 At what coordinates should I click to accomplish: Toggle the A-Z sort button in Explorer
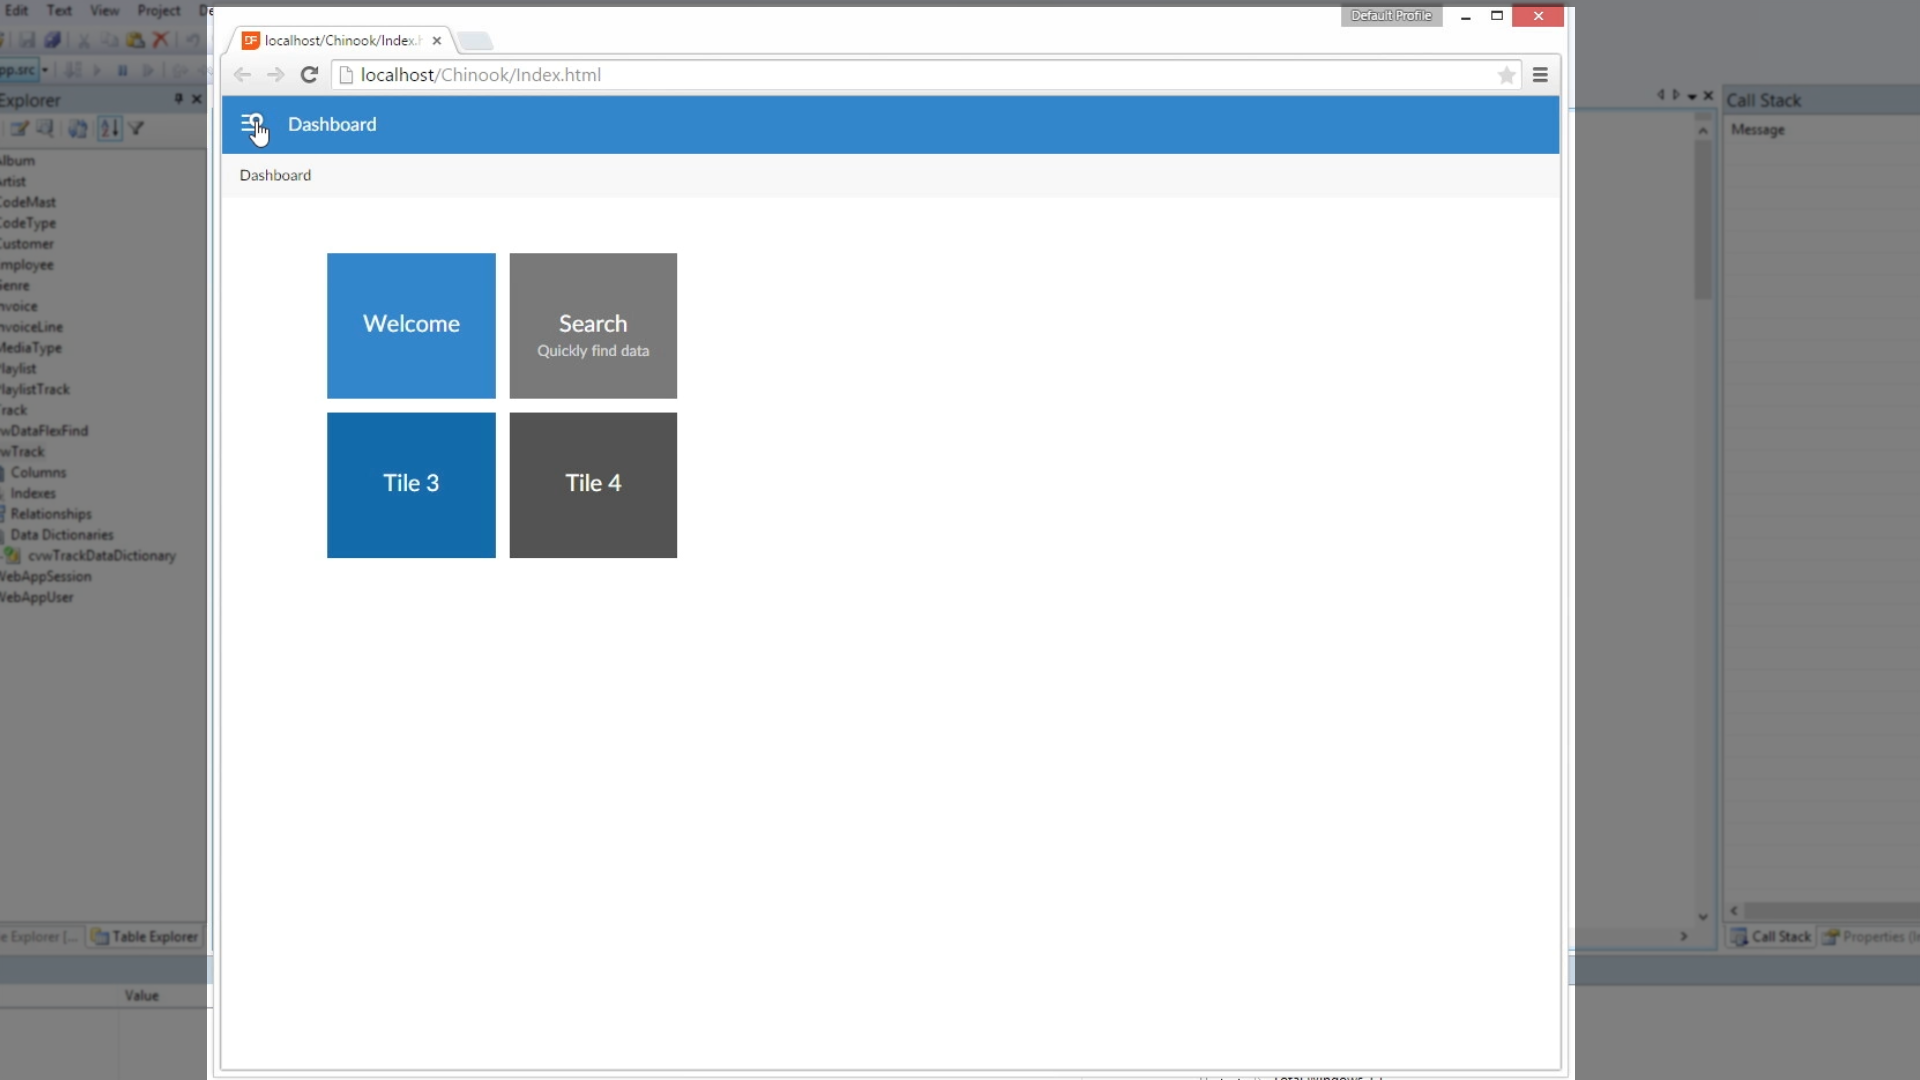click(109, 129)
